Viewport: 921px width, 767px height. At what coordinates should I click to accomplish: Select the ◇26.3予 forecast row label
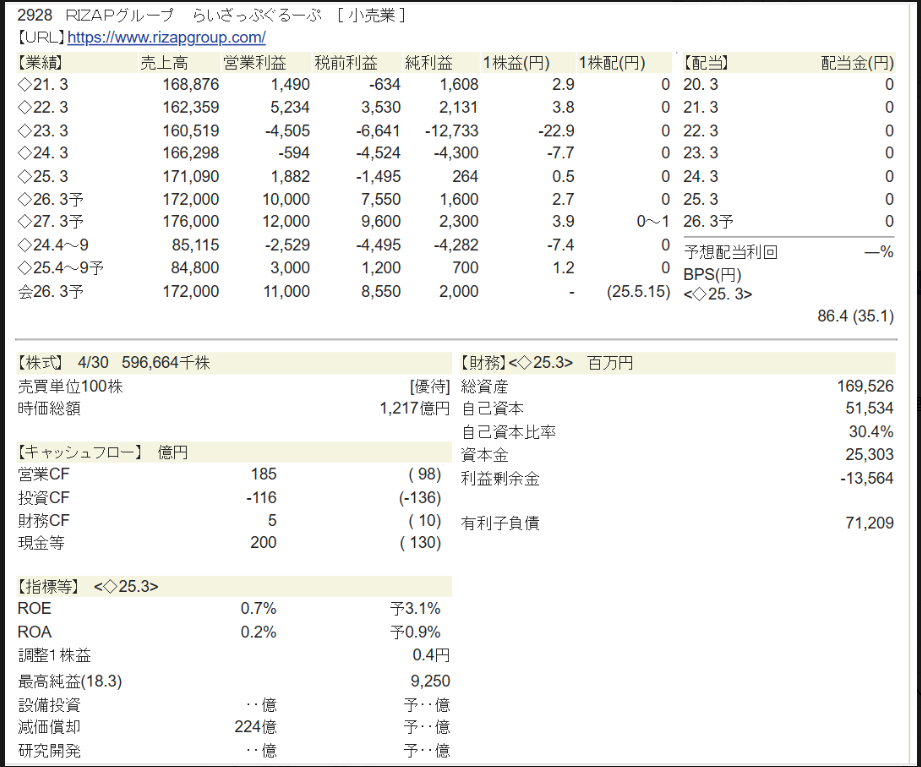tap(51, 199)
